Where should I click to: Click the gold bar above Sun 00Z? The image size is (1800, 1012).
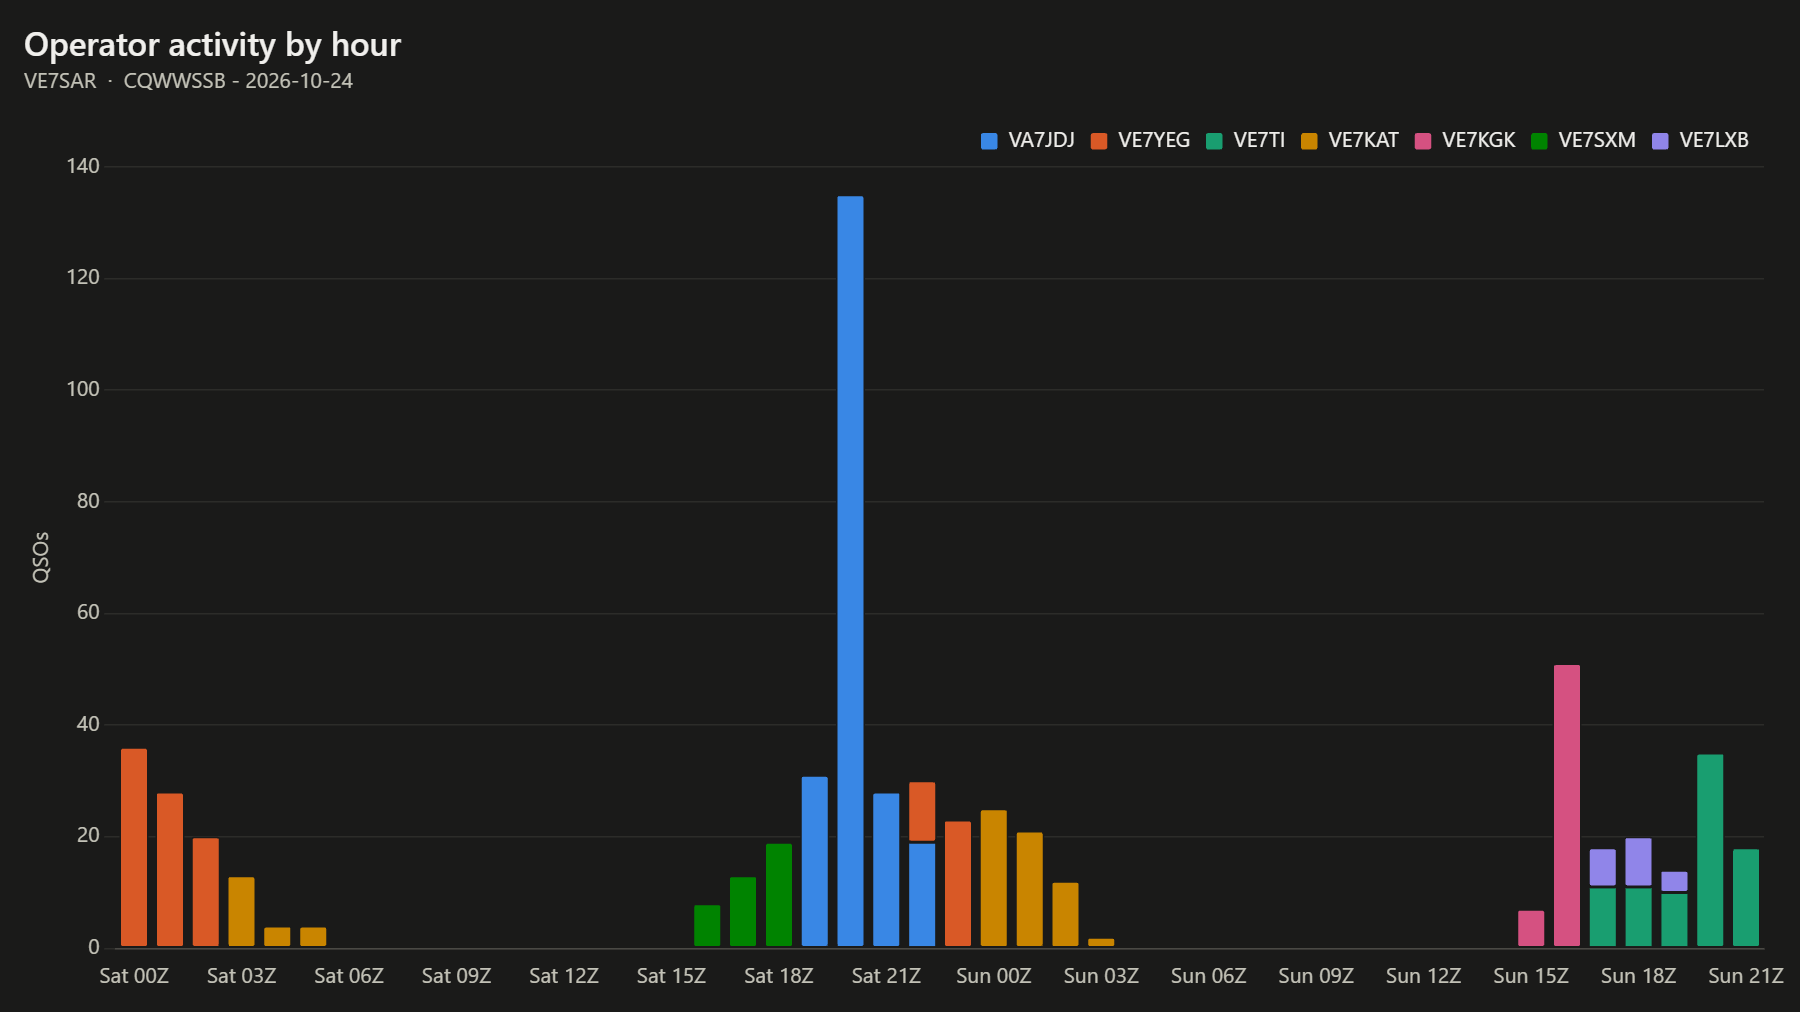click(994, 878)
